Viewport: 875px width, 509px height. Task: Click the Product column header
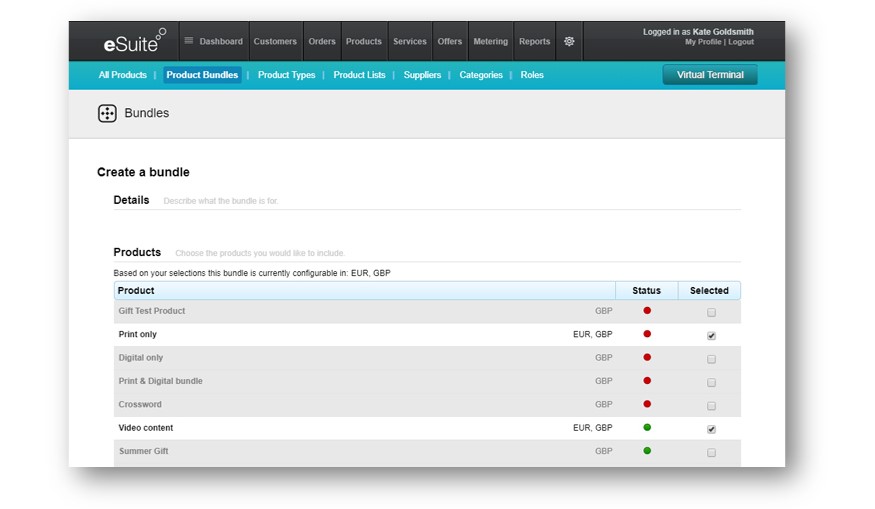tap(136, 291)
